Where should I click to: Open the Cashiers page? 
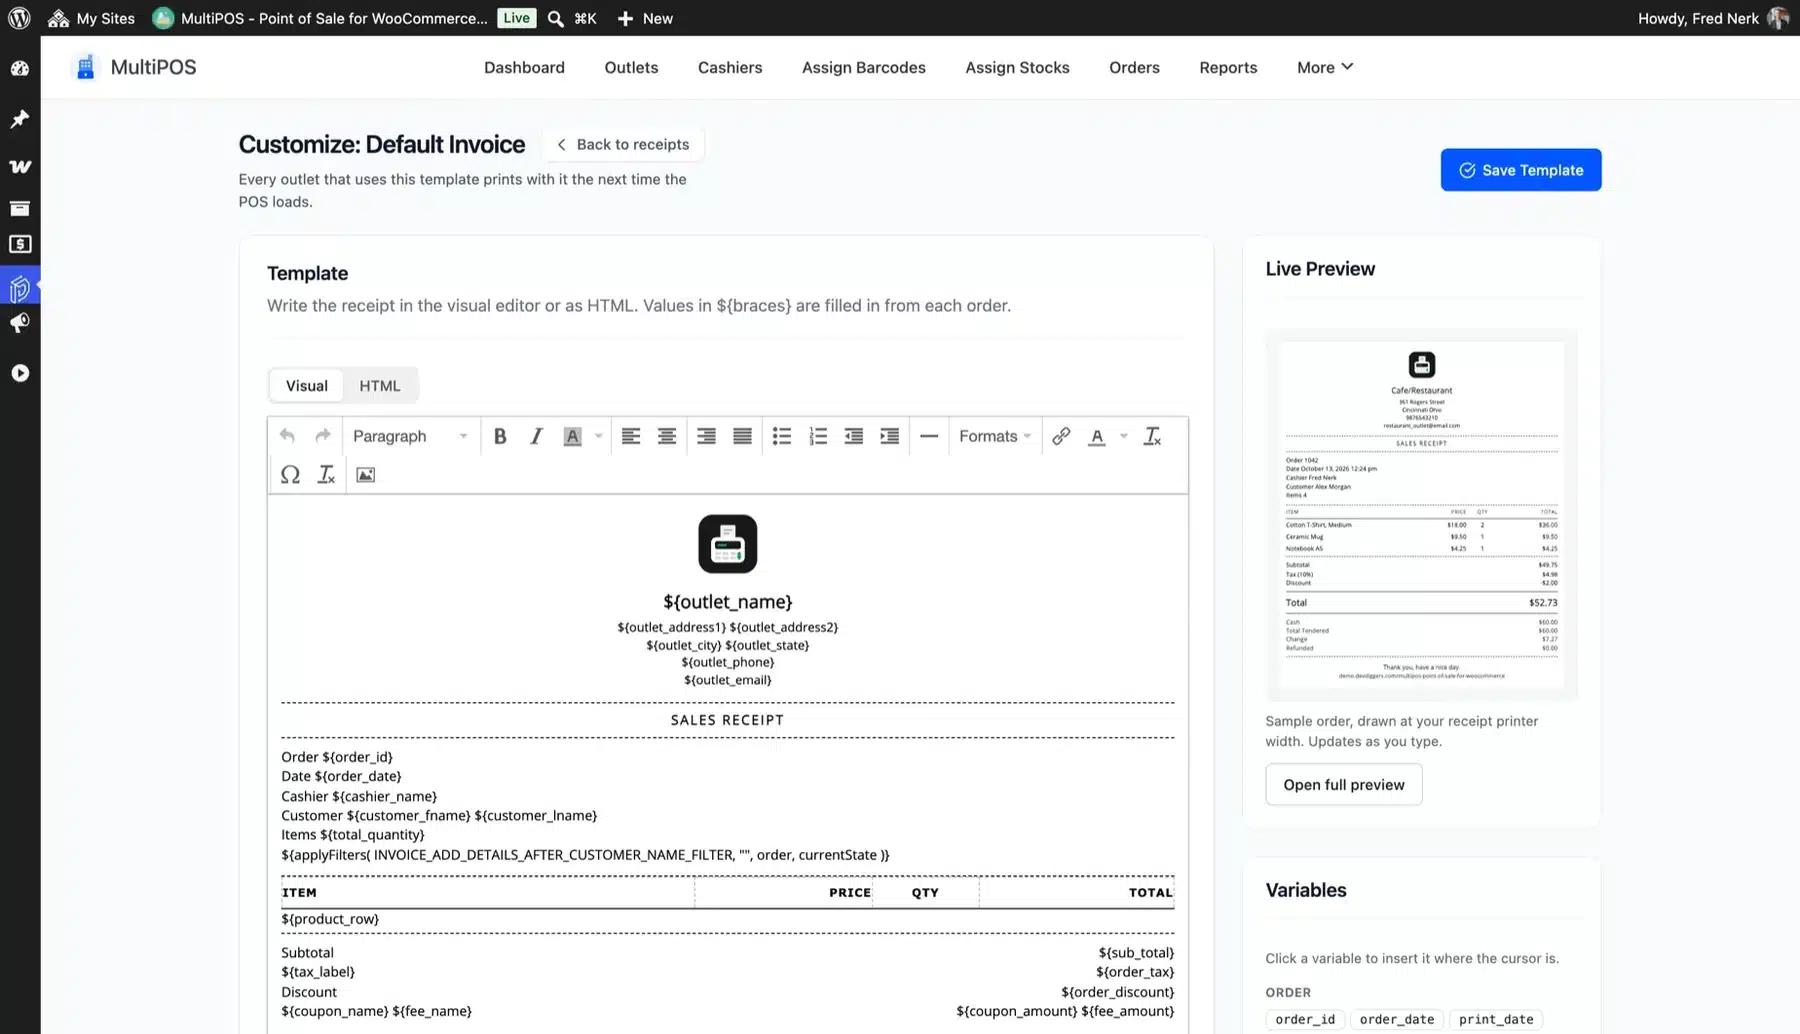coord(730,67)
